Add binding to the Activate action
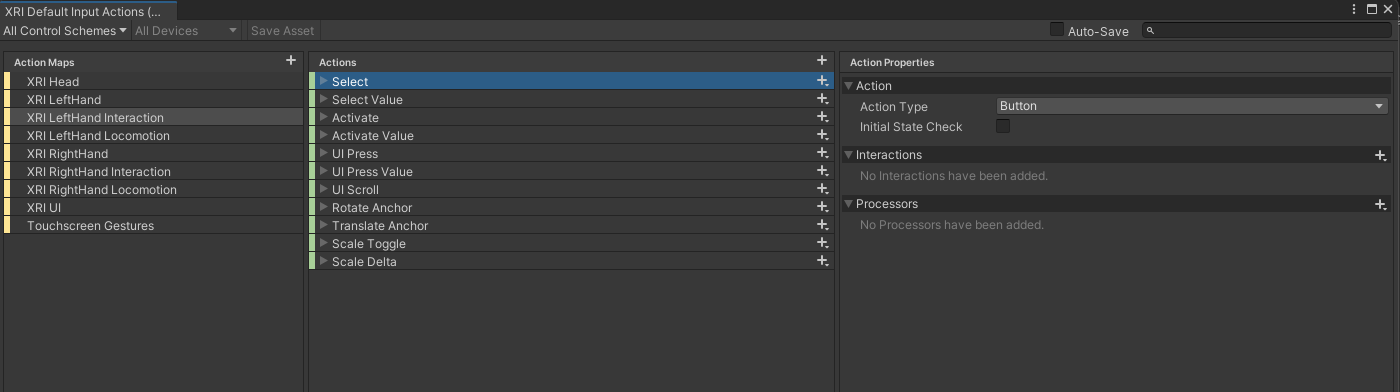Image resolution: width=1400 pixels, height=392 pixels. coord(822,117)
